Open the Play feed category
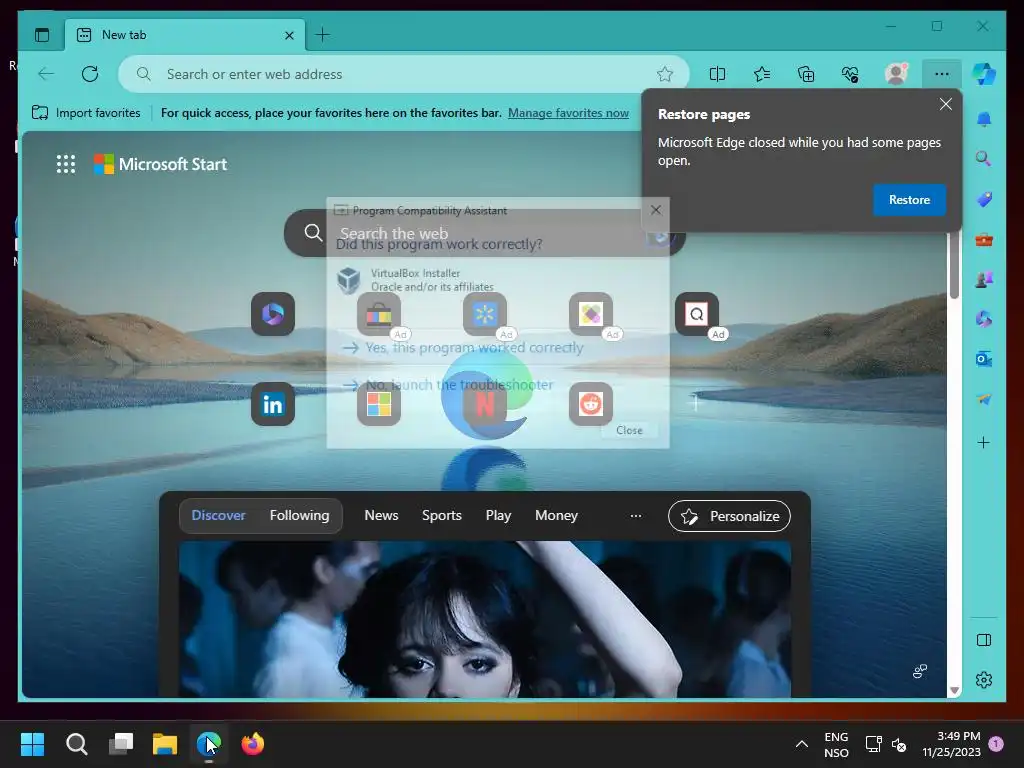The width and height of the screenshot is (1024, 768). 498,515
